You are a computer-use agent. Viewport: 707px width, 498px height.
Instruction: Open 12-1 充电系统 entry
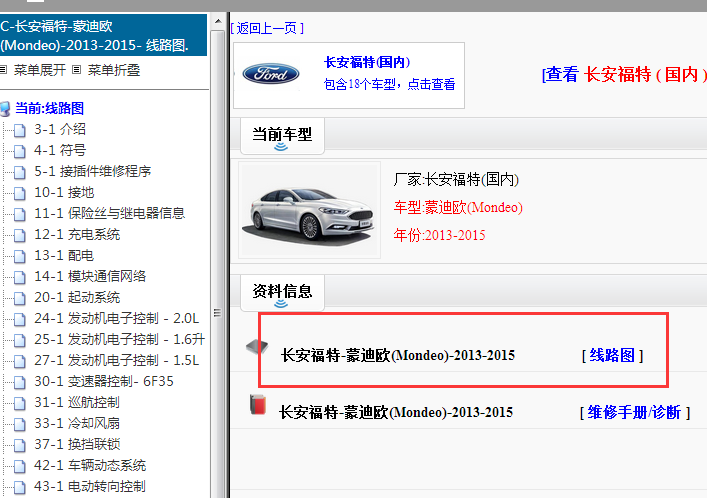[x=77, y=235]
